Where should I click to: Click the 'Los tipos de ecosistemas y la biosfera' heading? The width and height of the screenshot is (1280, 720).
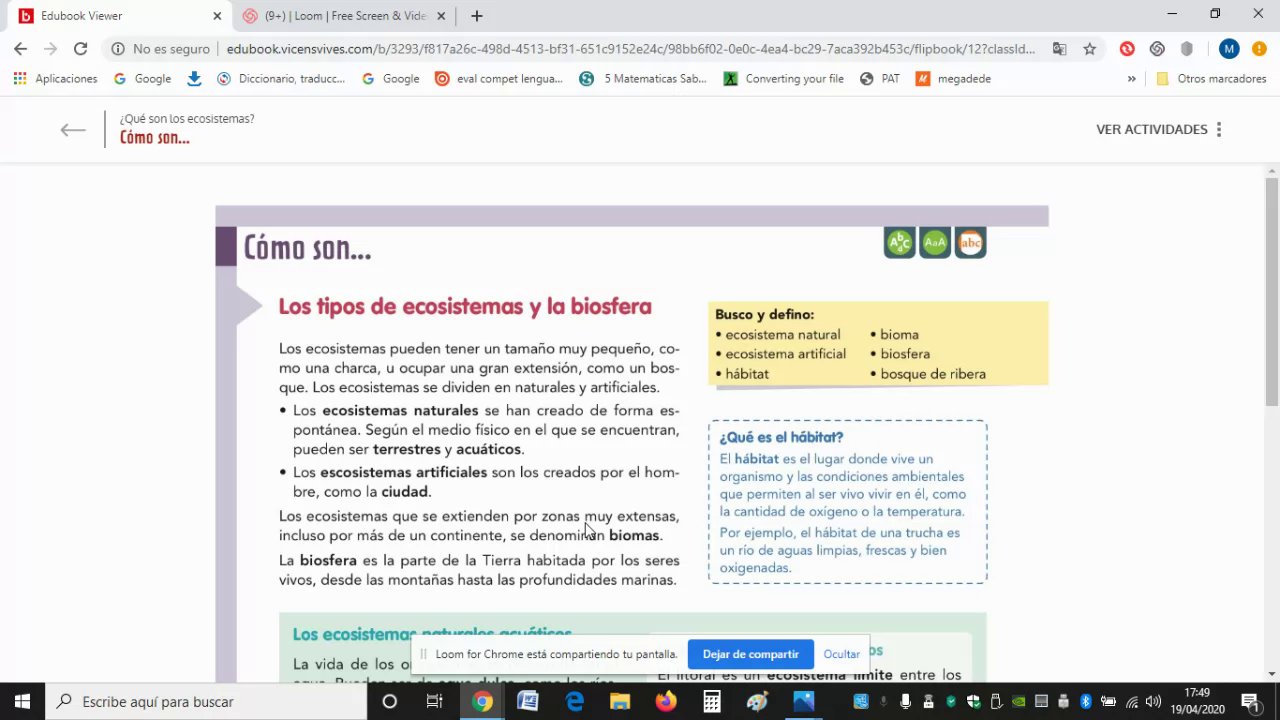point(465,307)
